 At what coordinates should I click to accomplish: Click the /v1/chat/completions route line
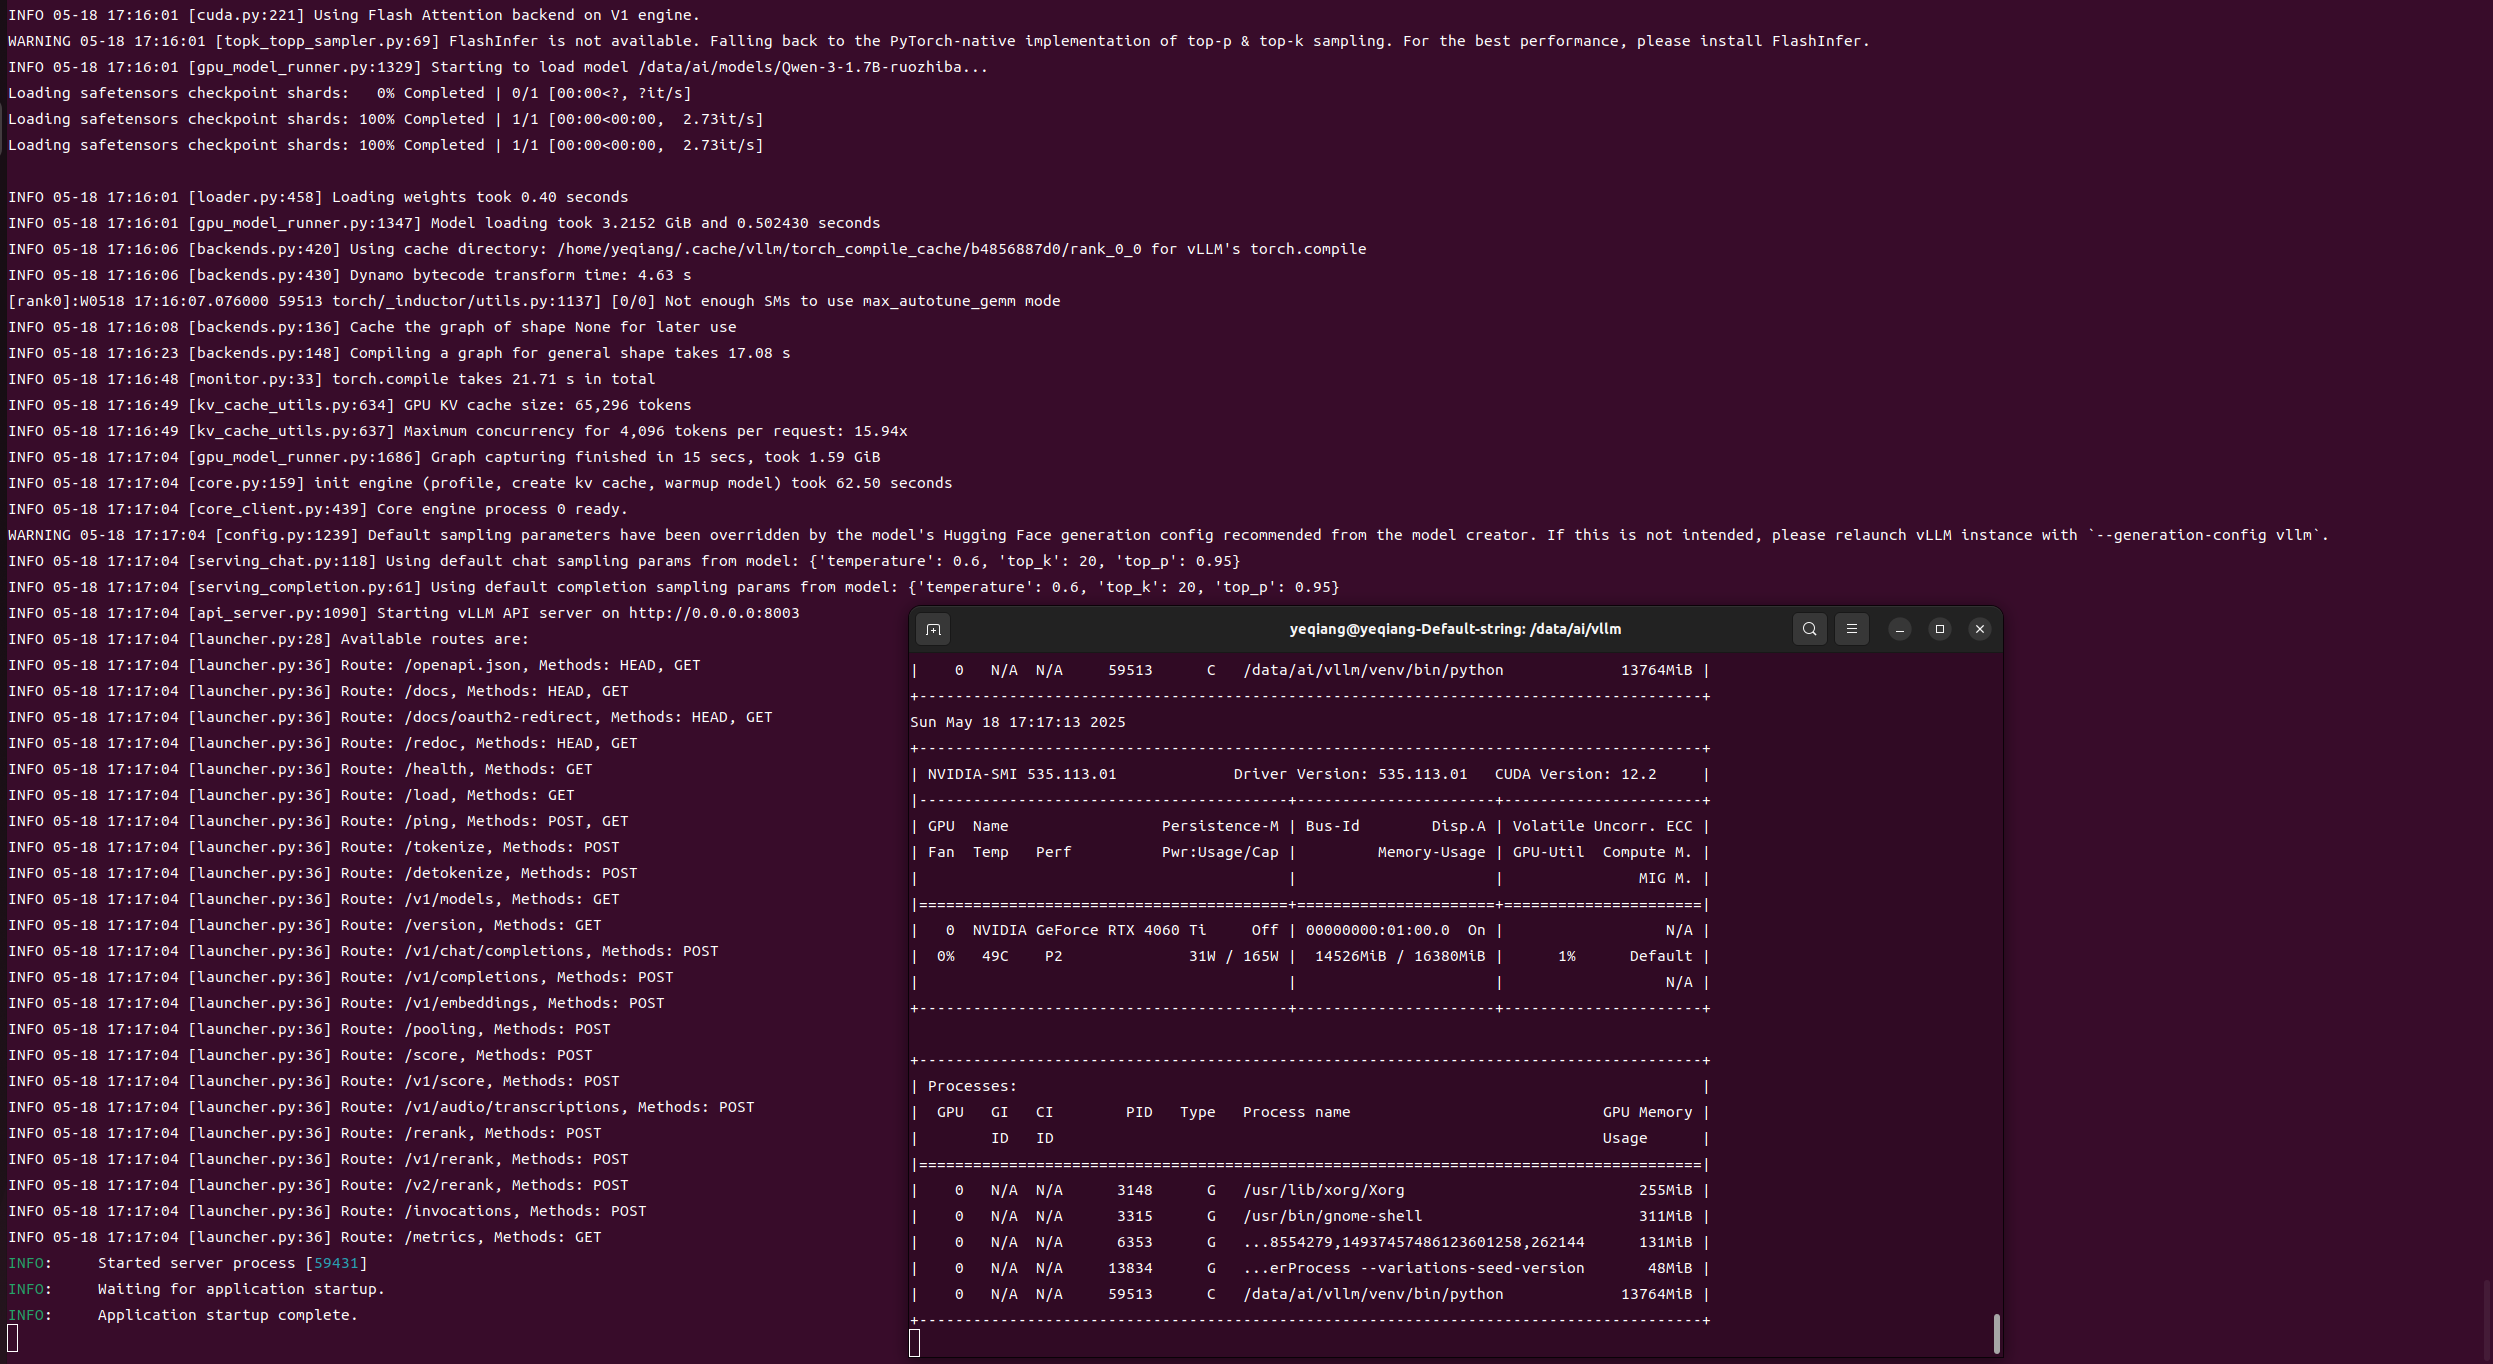[x=494, y=951]
